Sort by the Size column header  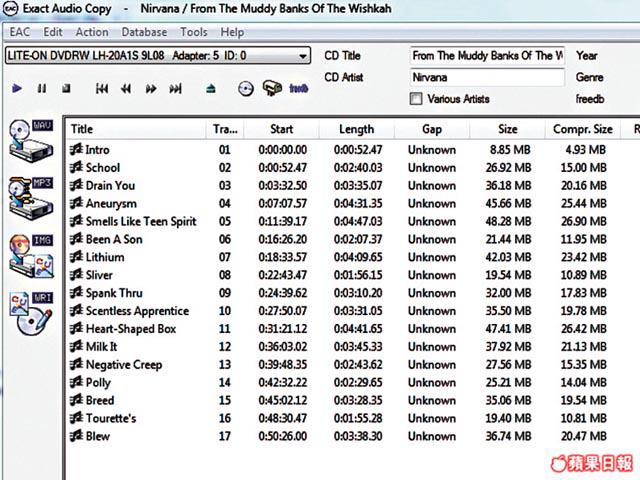[507, 129]
